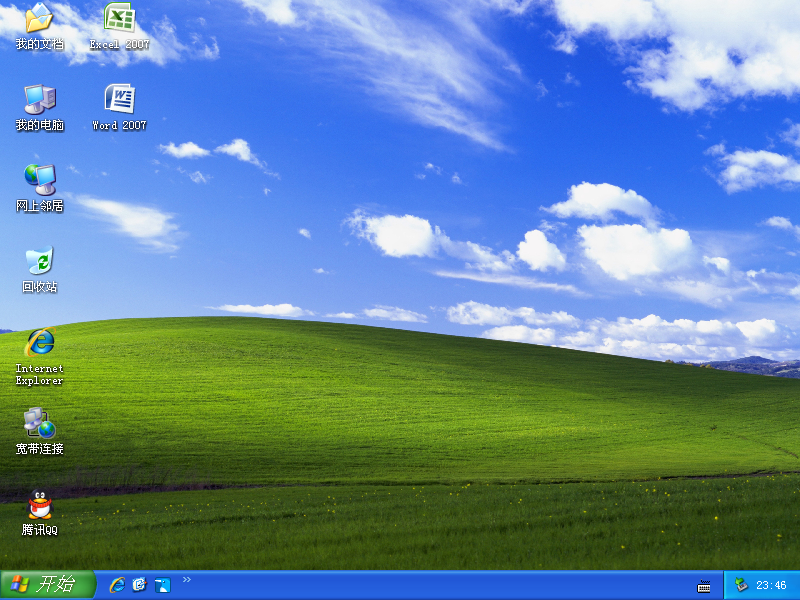Click the blue penguin Quick Launch icon

coord(162,585)
